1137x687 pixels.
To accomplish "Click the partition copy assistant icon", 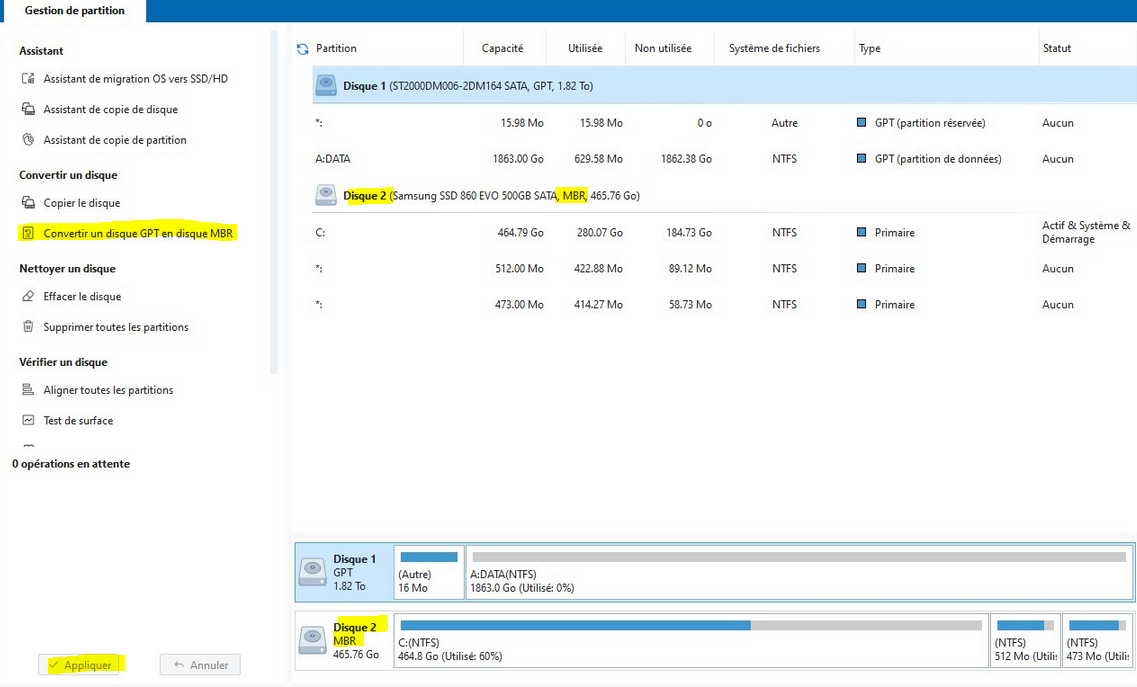I will point(28,139).
